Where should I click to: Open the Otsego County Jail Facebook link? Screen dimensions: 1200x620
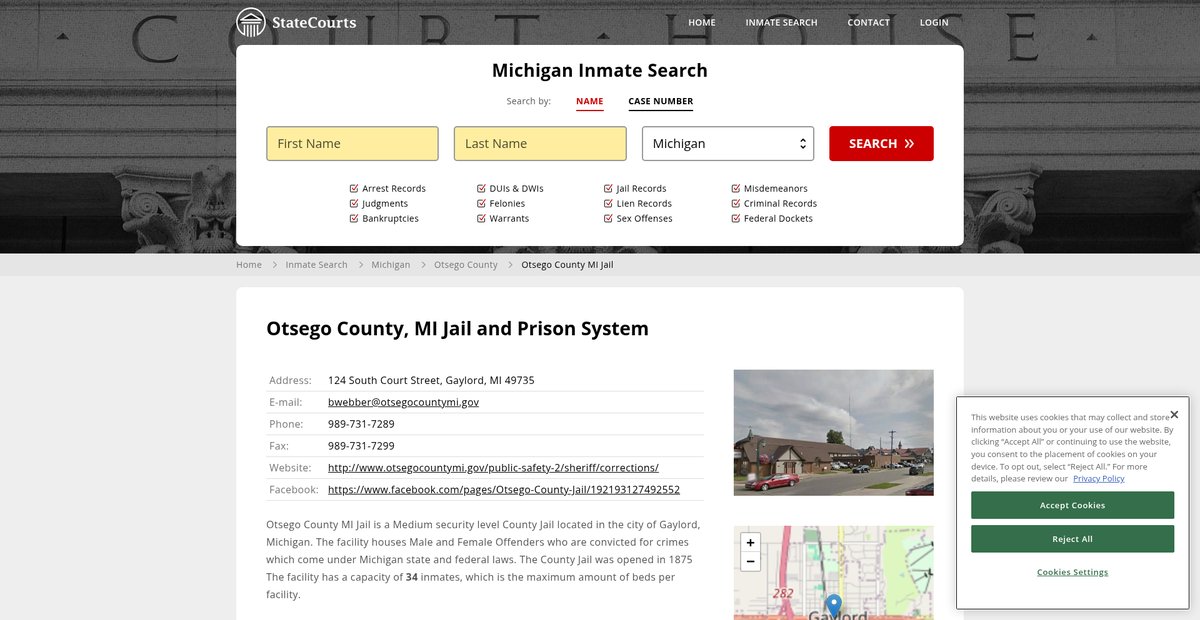(x=504, y=490)
